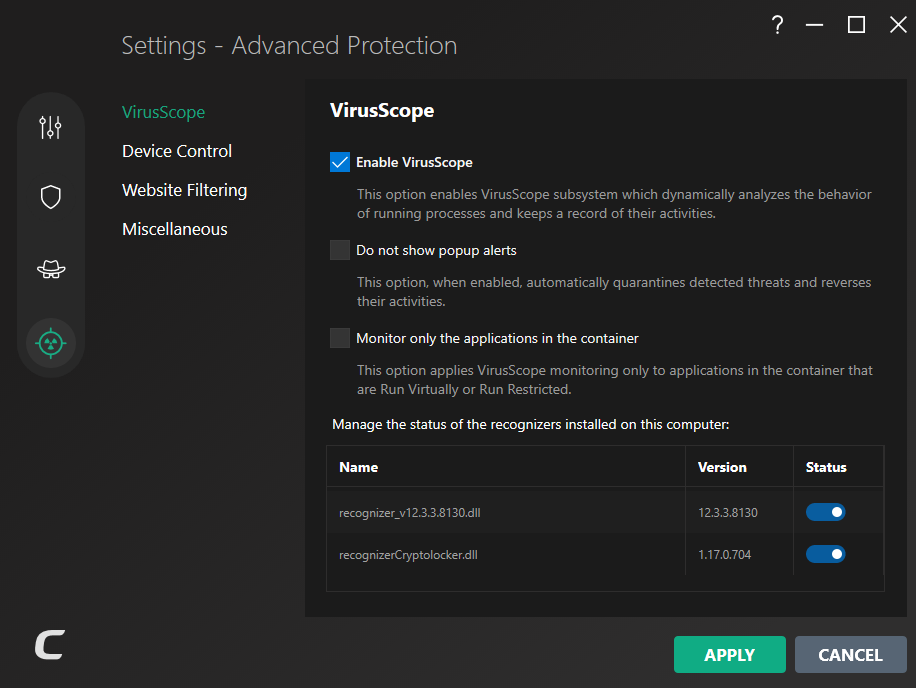Disable recognizerCryptolocker.dll status switch
Viewport: 916px width, 688px height.
pyautogui.click(x=825, y=554)
